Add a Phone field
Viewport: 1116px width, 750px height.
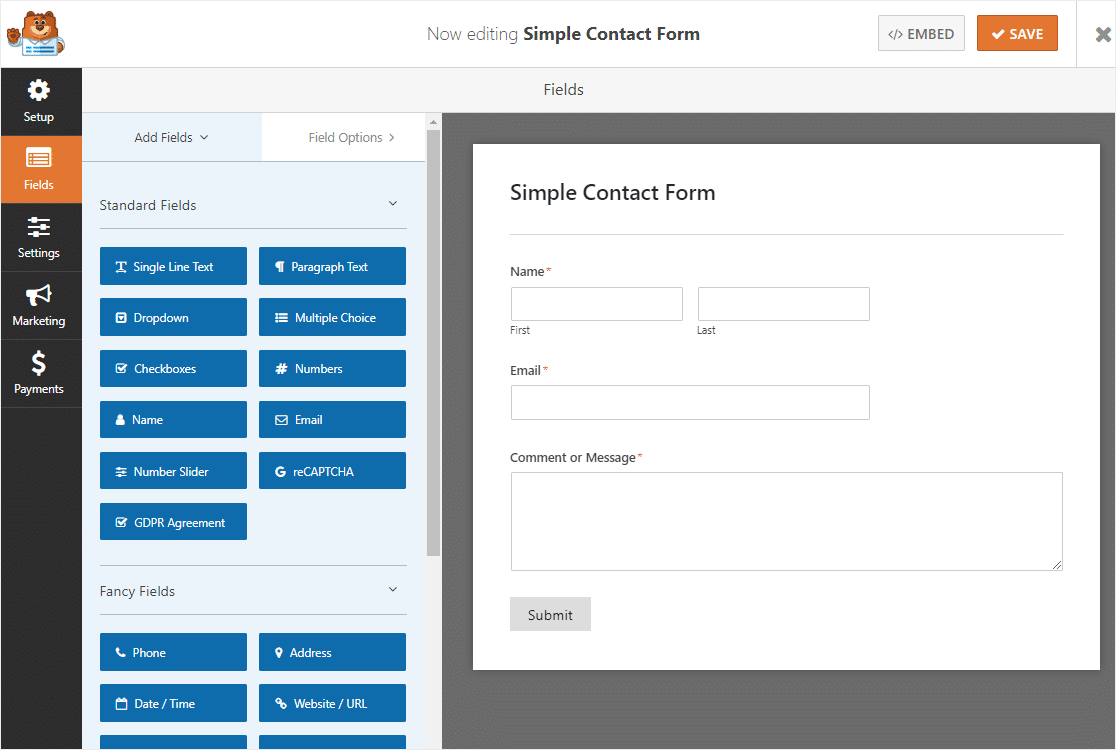173,653
